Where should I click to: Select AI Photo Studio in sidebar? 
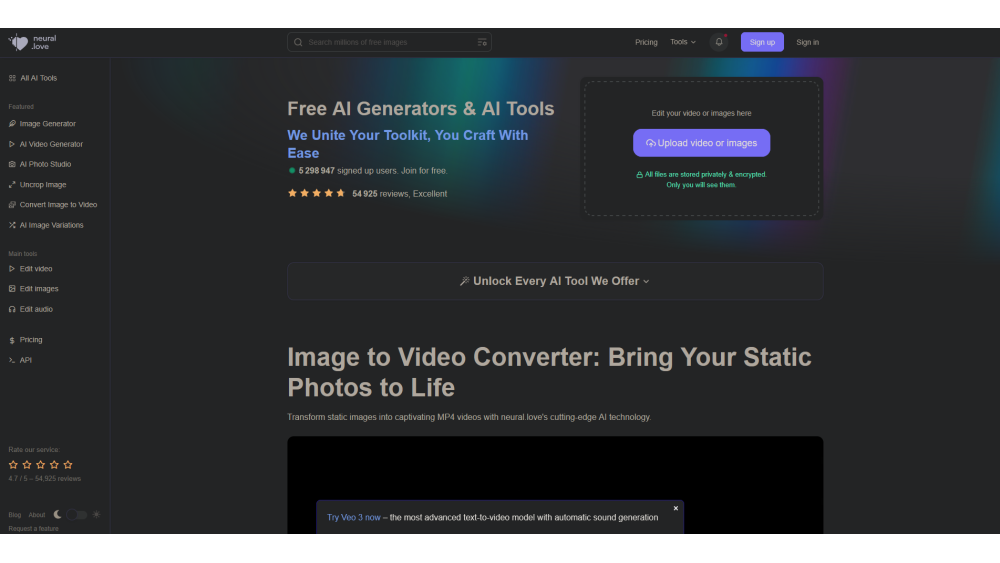pyautogui.click(x=45, y=164)
